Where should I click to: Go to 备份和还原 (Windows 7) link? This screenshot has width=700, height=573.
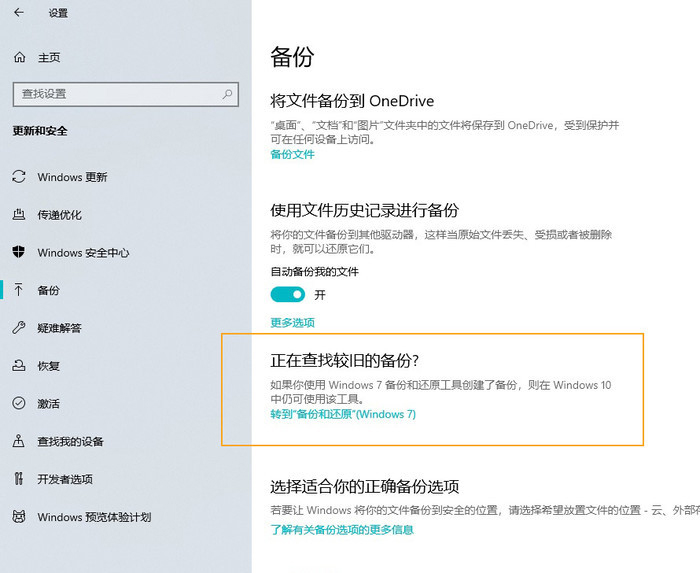click(342, 414)
